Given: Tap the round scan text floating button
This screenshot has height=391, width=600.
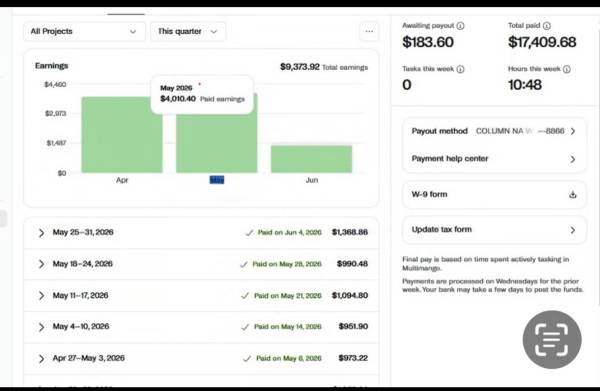Looking at the screenshot, I should pyautogui.click(x=552, y=340).
